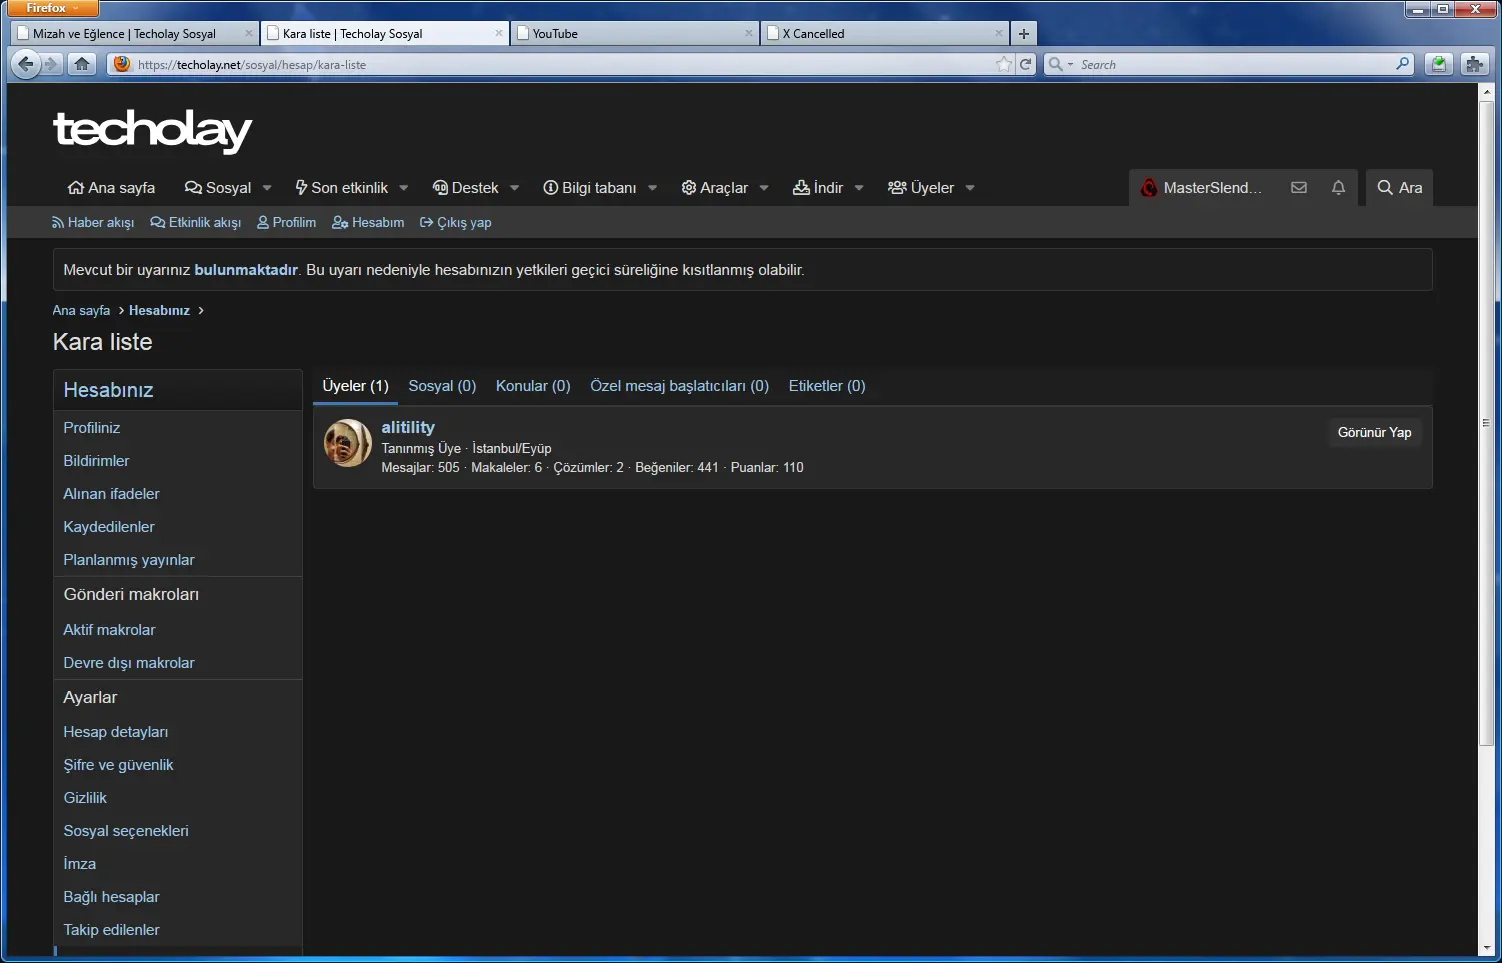Open the inbox envelope icon
The image size is (1502, 963).
1299,187
